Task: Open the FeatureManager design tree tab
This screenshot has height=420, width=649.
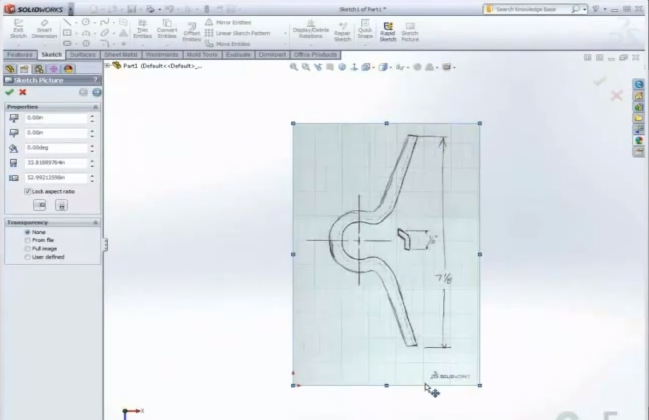Action: pyautogui.click(x=10, y=69)
